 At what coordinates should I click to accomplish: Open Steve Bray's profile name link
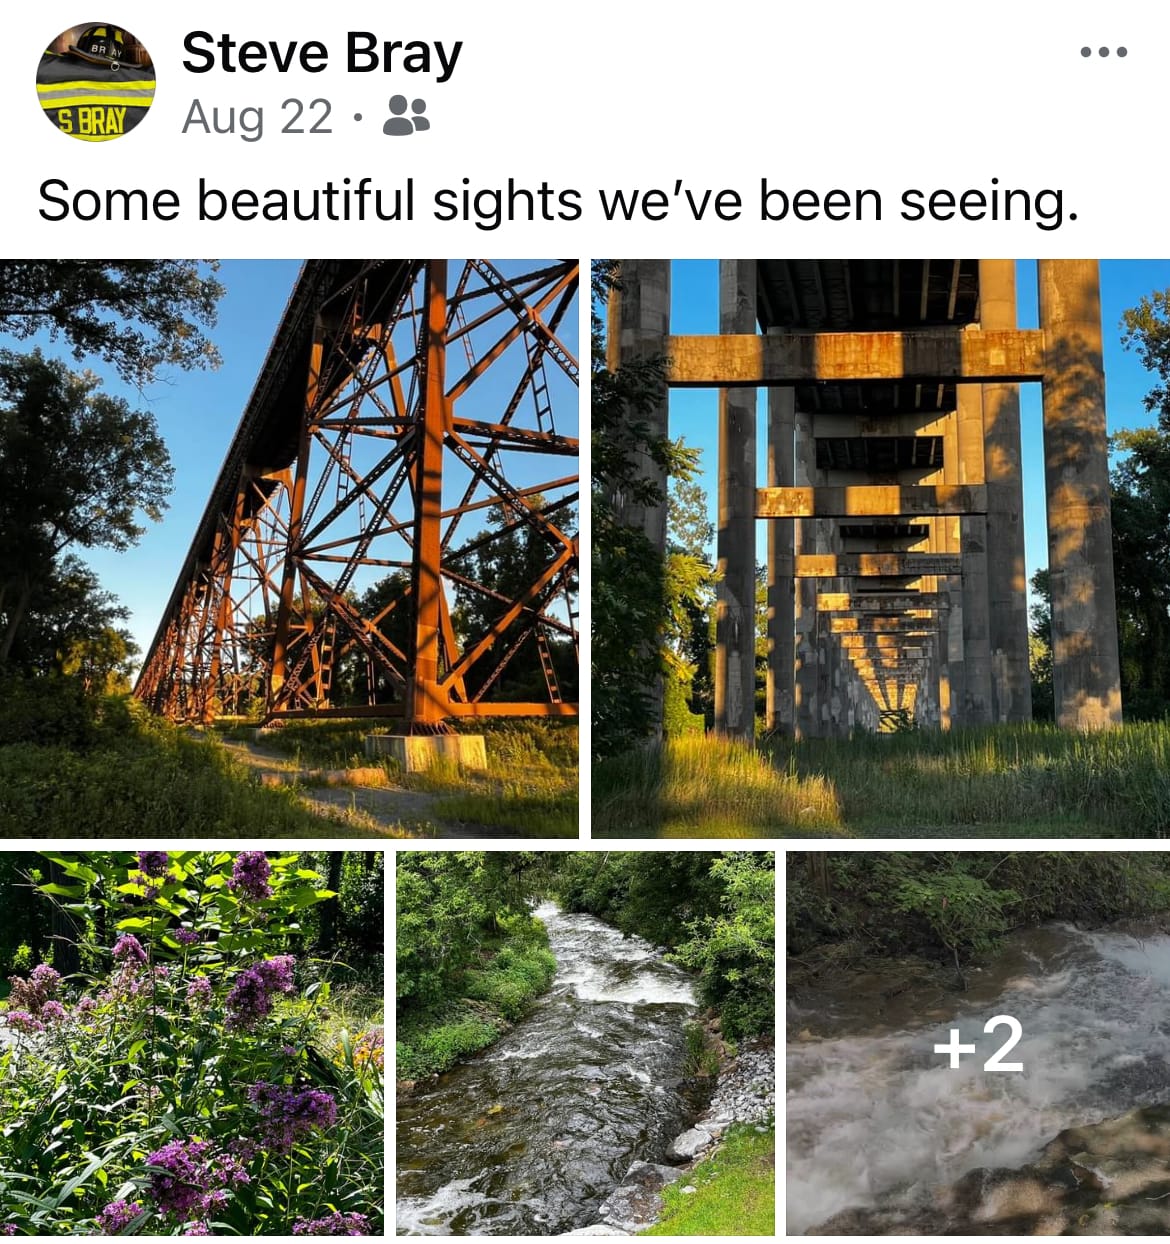[322, 52]
